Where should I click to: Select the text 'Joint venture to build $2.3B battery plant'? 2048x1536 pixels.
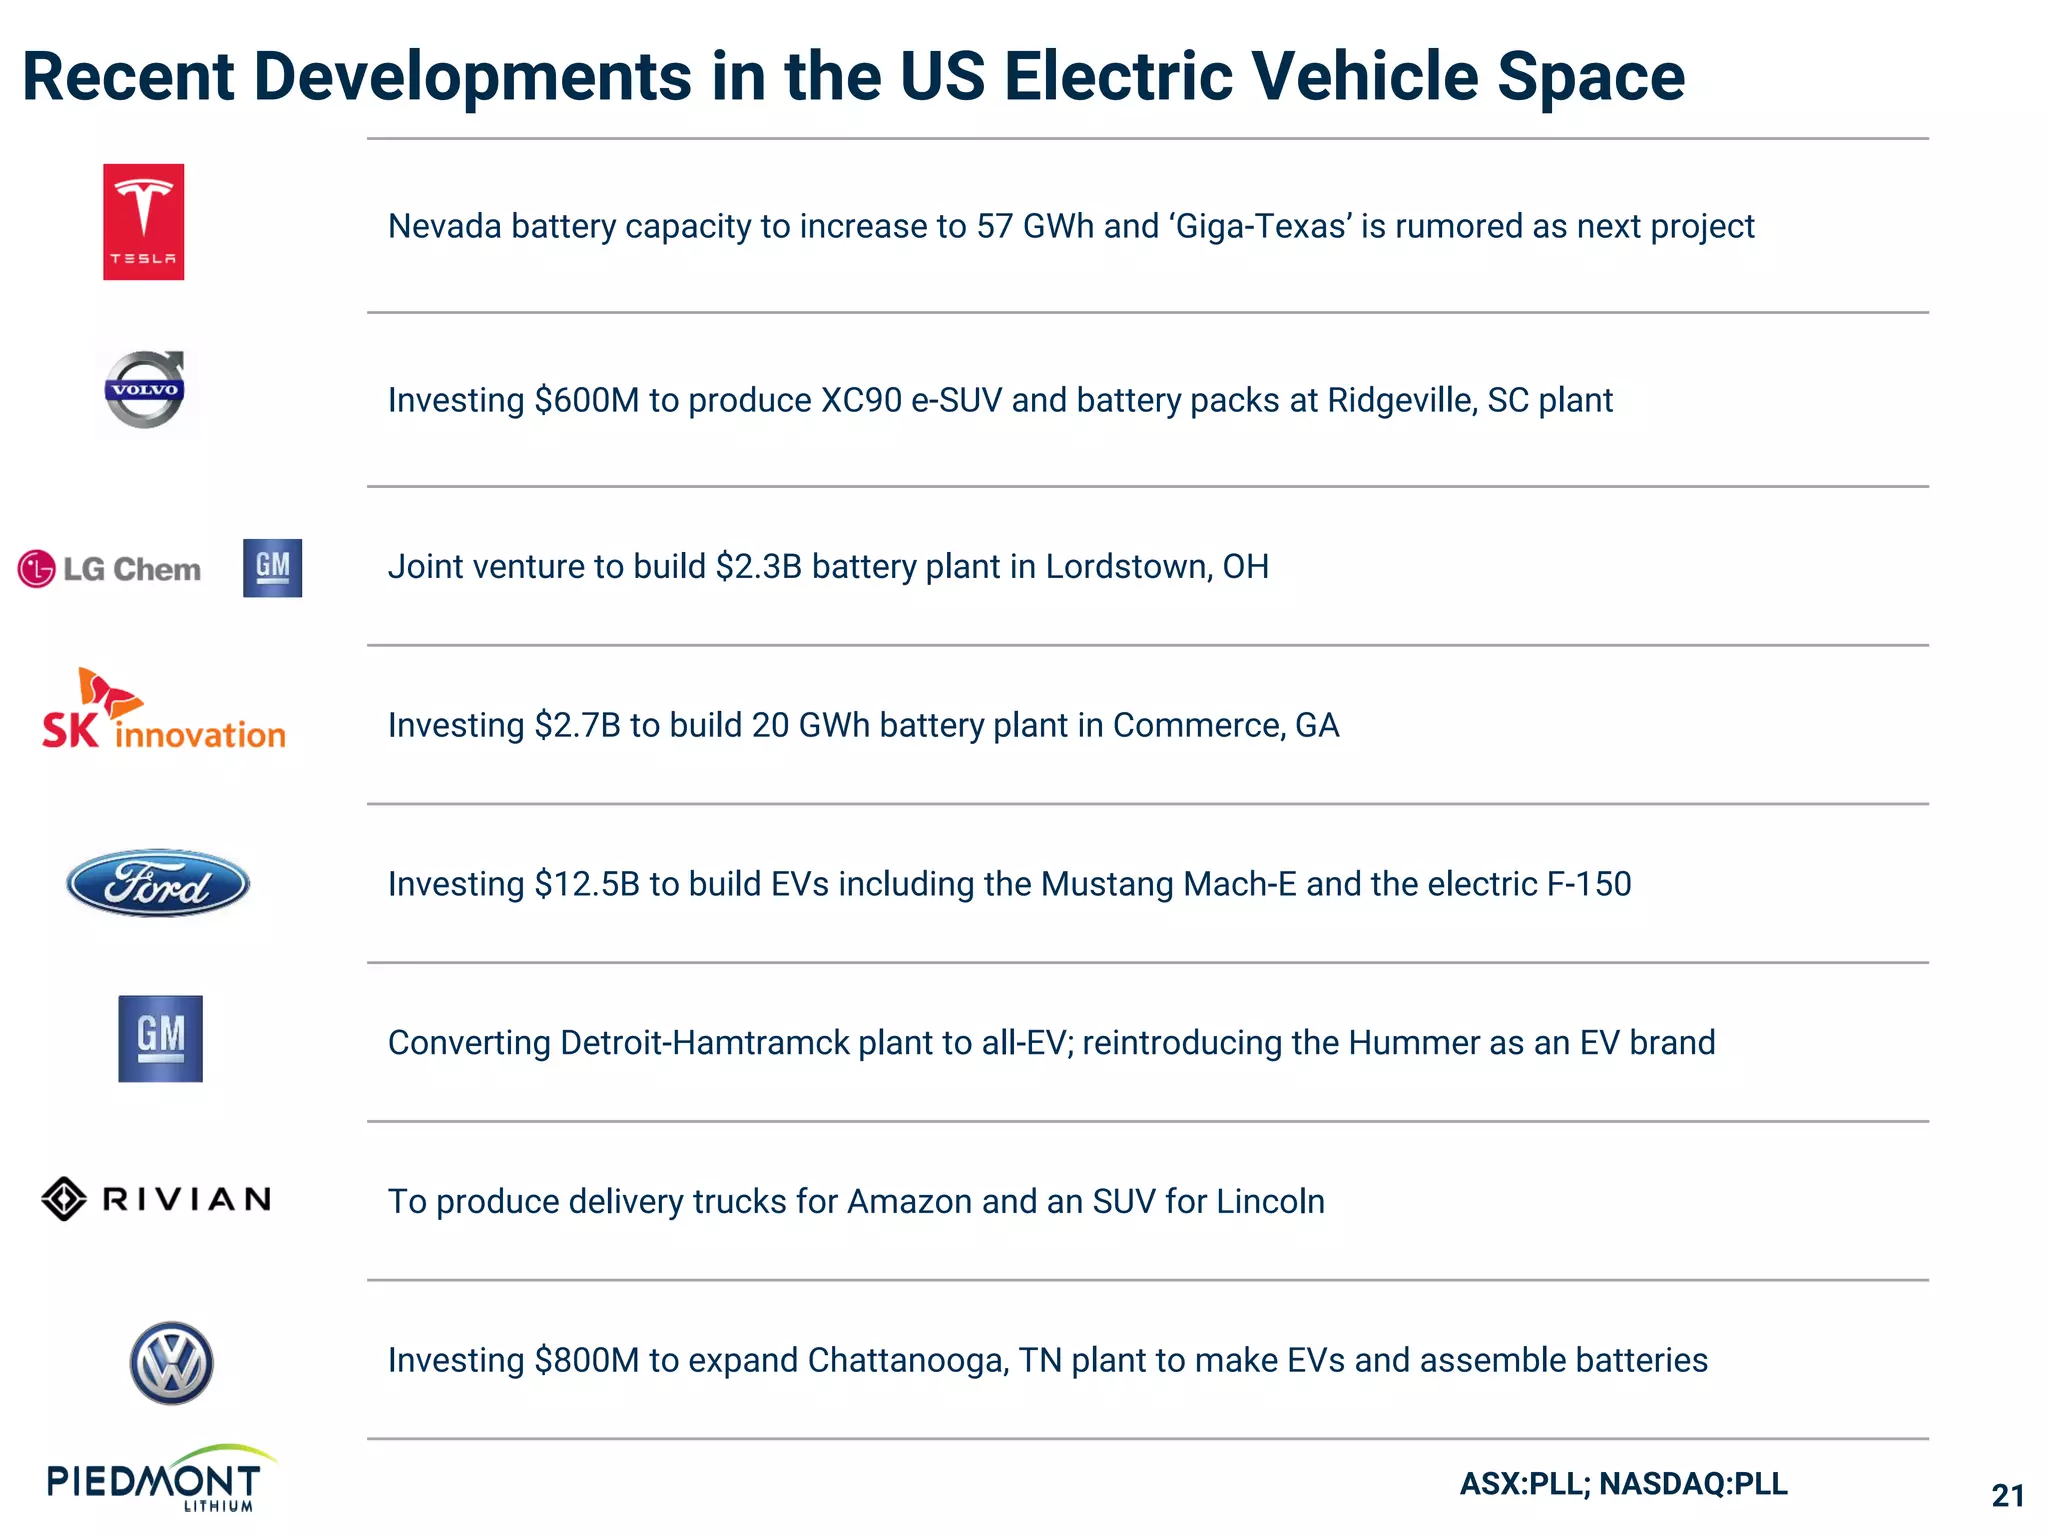point(692,567)
